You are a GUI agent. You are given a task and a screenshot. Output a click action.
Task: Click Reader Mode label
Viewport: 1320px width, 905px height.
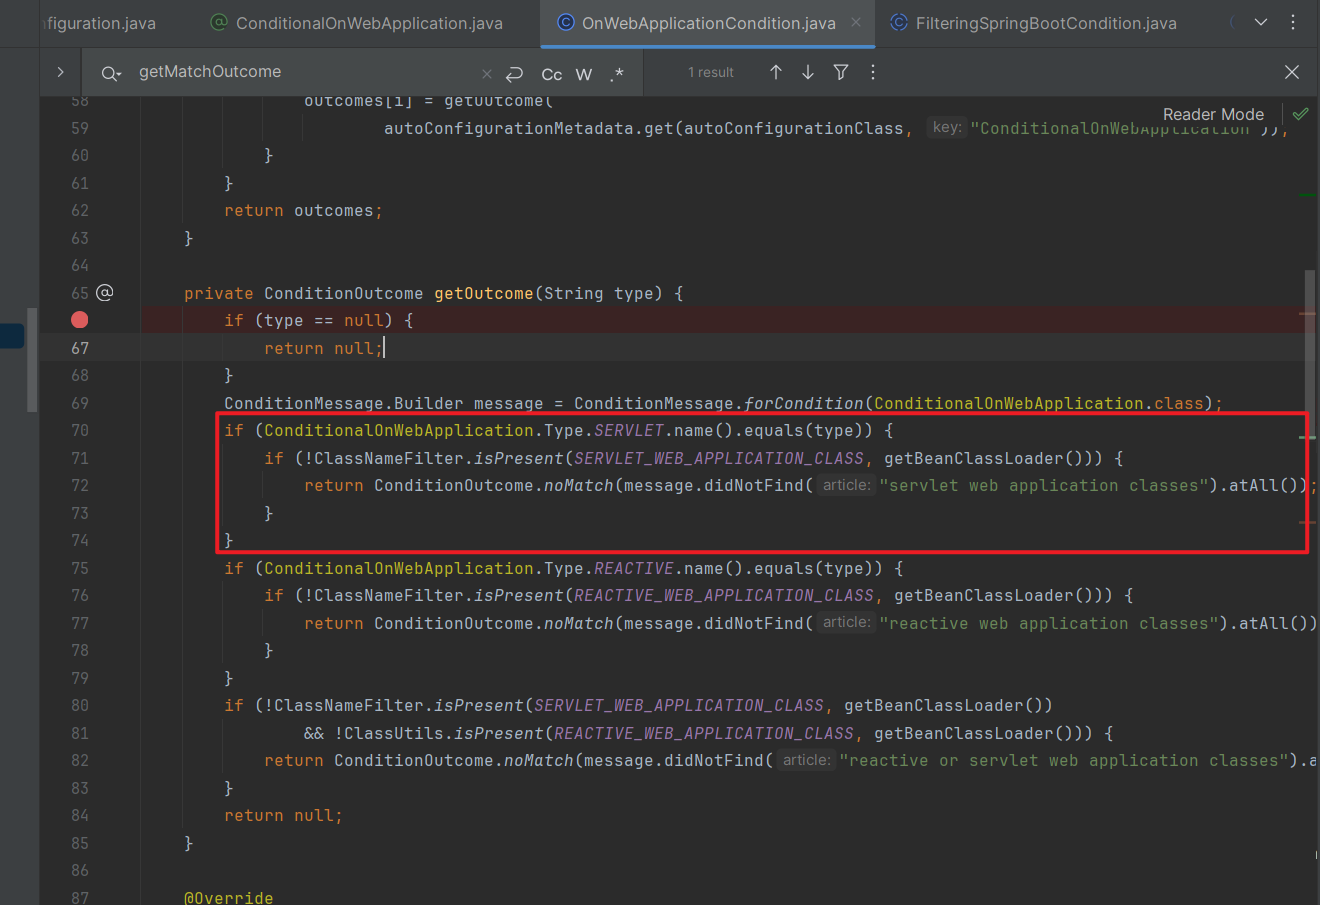click(x=1213, y=114)
